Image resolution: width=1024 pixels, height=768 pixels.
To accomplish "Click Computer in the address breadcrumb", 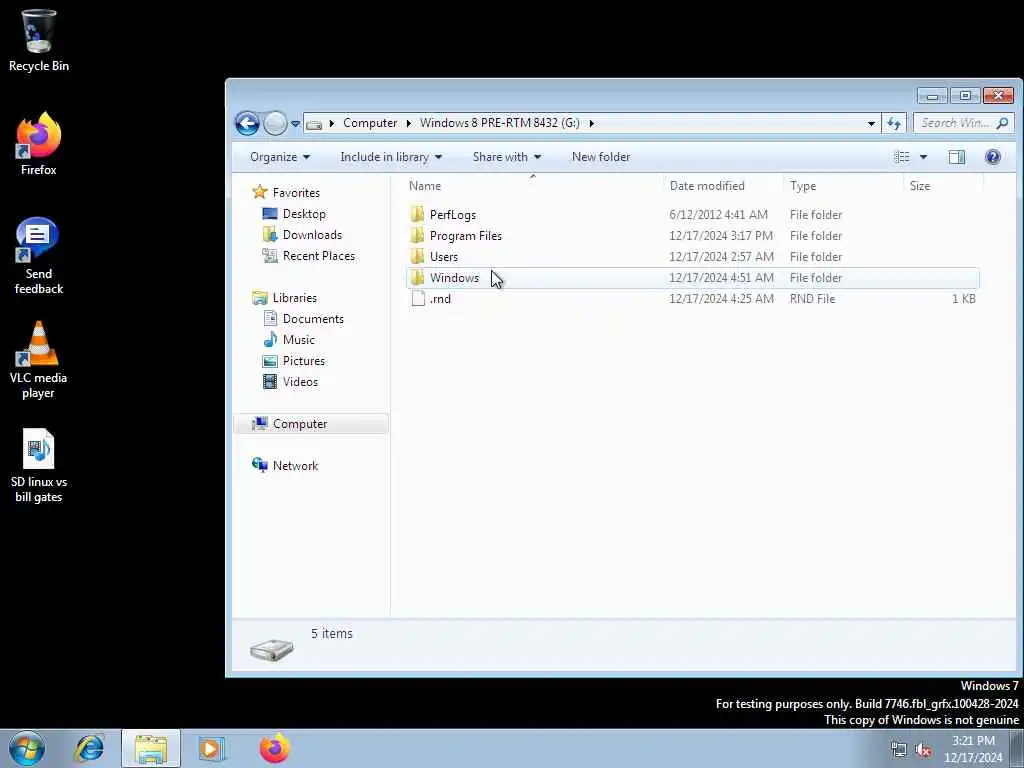I will 370,123.
